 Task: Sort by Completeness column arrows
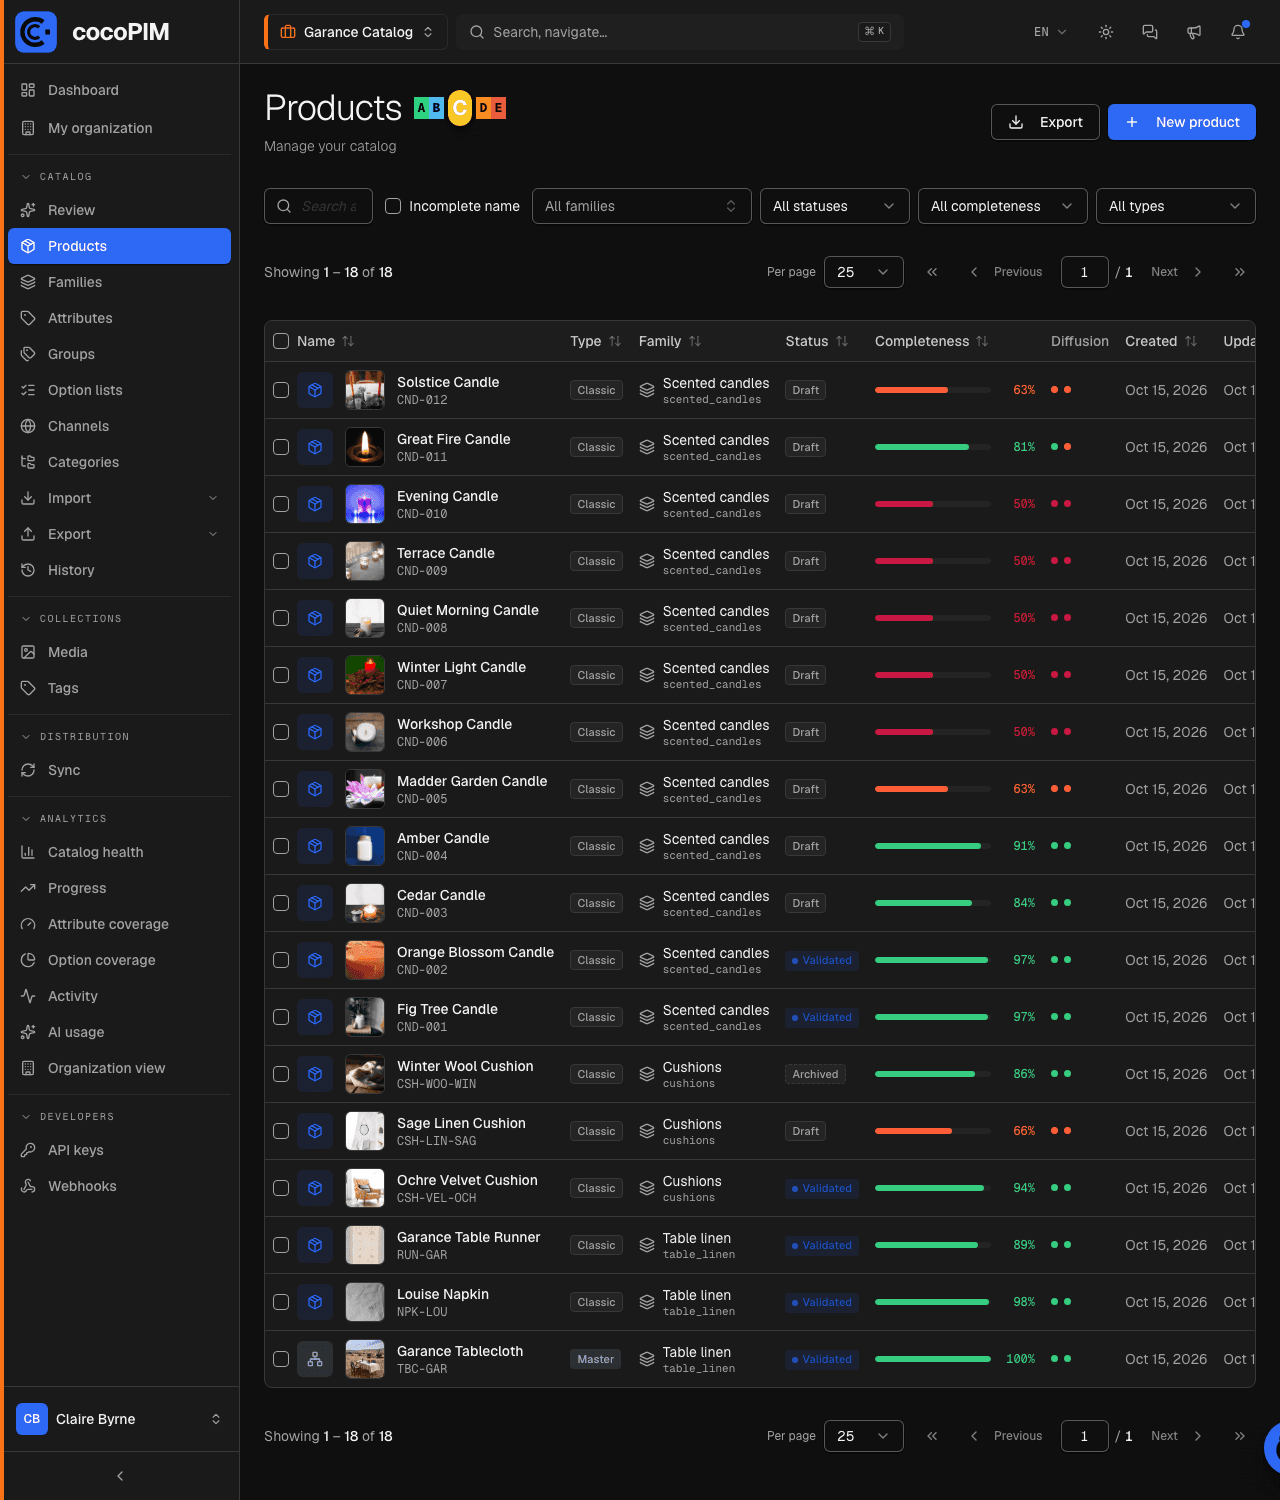pyautogui.click(x=982, y=341)
